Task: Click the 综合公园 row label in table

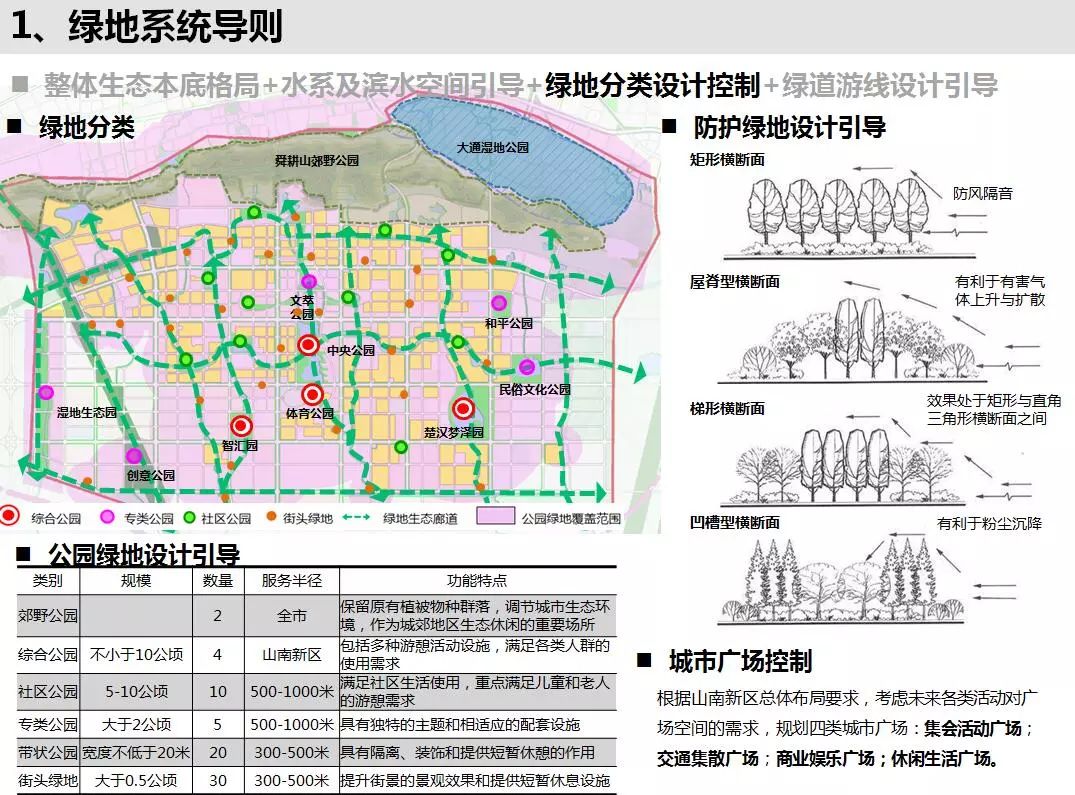Action: tap(48, 655)
